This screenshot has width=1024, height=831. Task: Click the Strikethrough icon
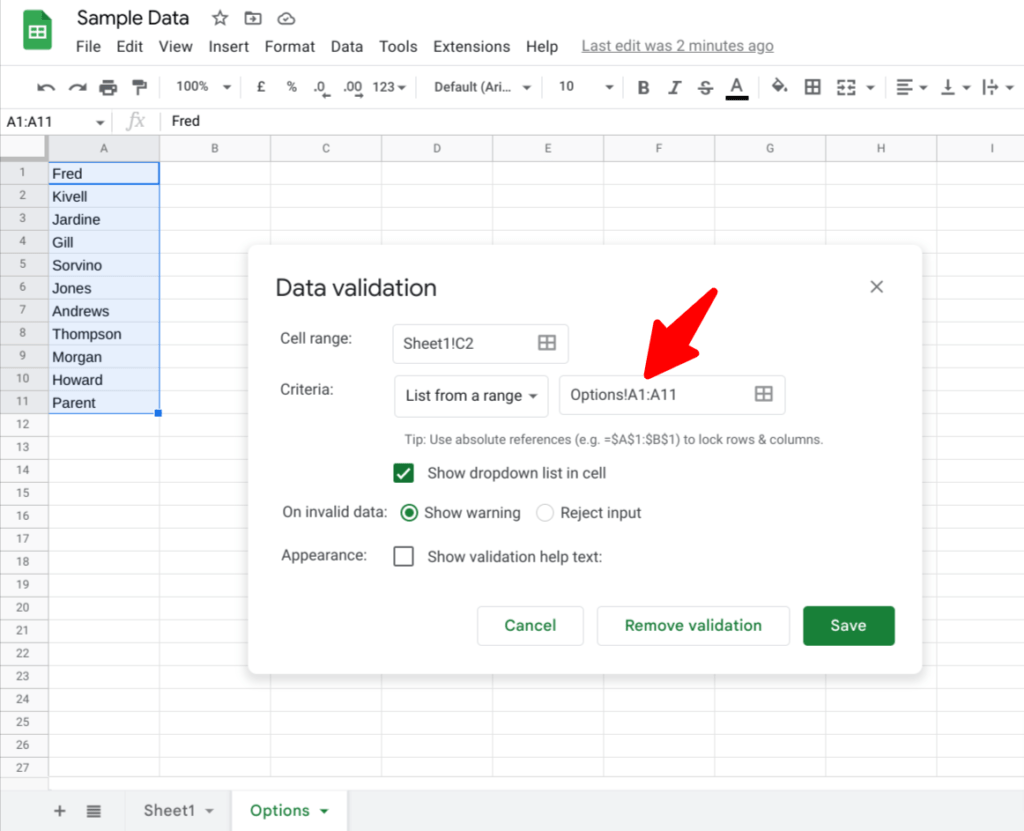705,87
